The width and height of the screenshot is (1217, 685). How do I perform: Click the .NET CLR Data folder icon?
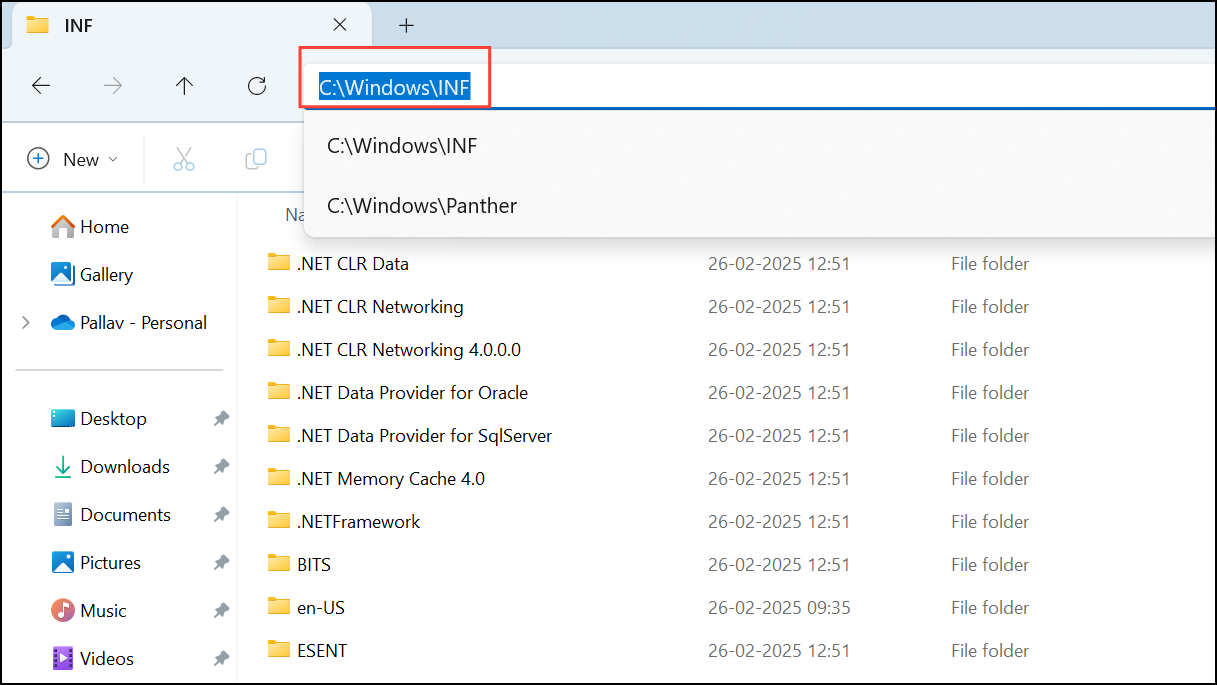(x=278, y=263)
